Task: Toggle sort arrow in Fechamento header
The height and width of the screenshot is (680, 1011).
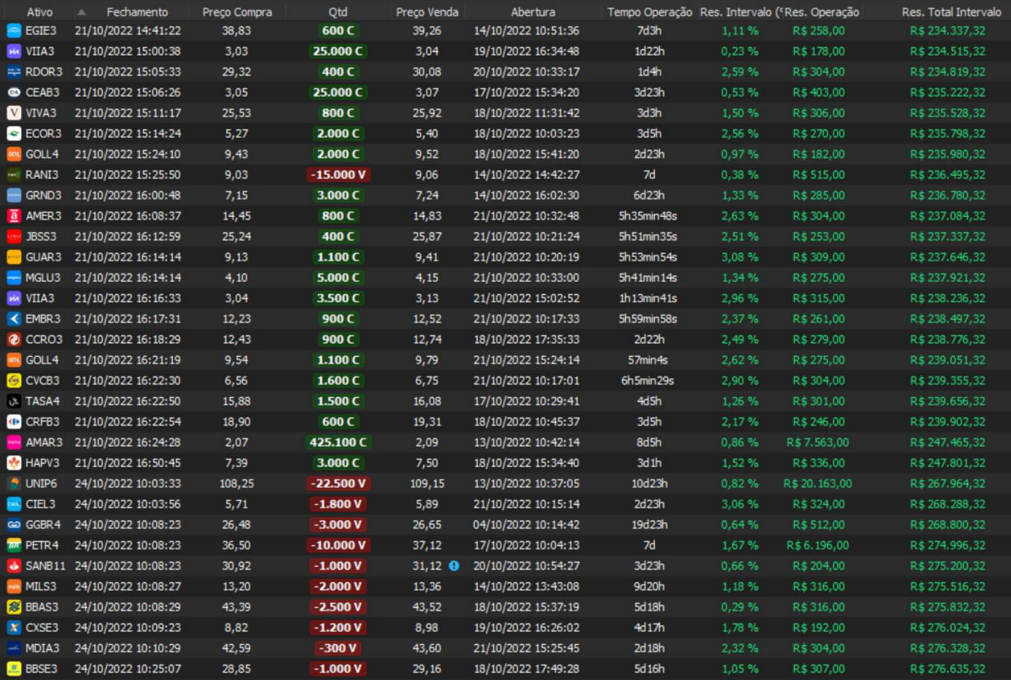Action: pyautogui.click(x=82, y=12)
